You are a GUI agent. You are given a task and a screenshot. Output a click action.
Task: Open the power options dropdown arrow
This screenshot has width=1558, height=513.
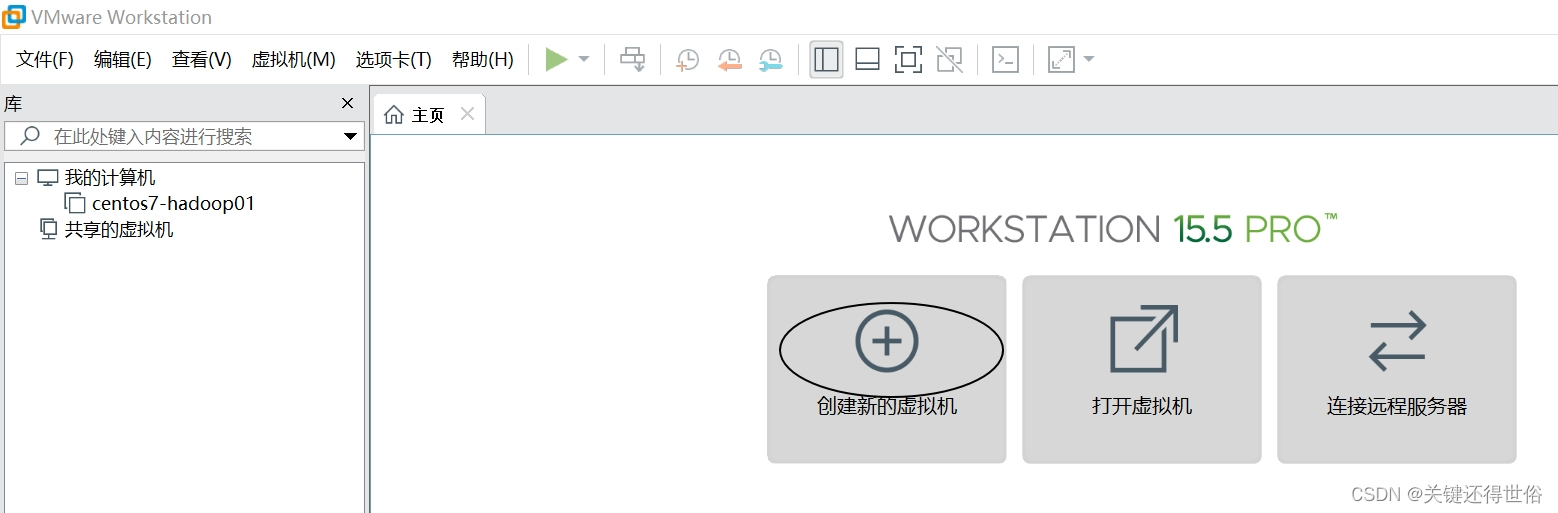click(584, 60)
